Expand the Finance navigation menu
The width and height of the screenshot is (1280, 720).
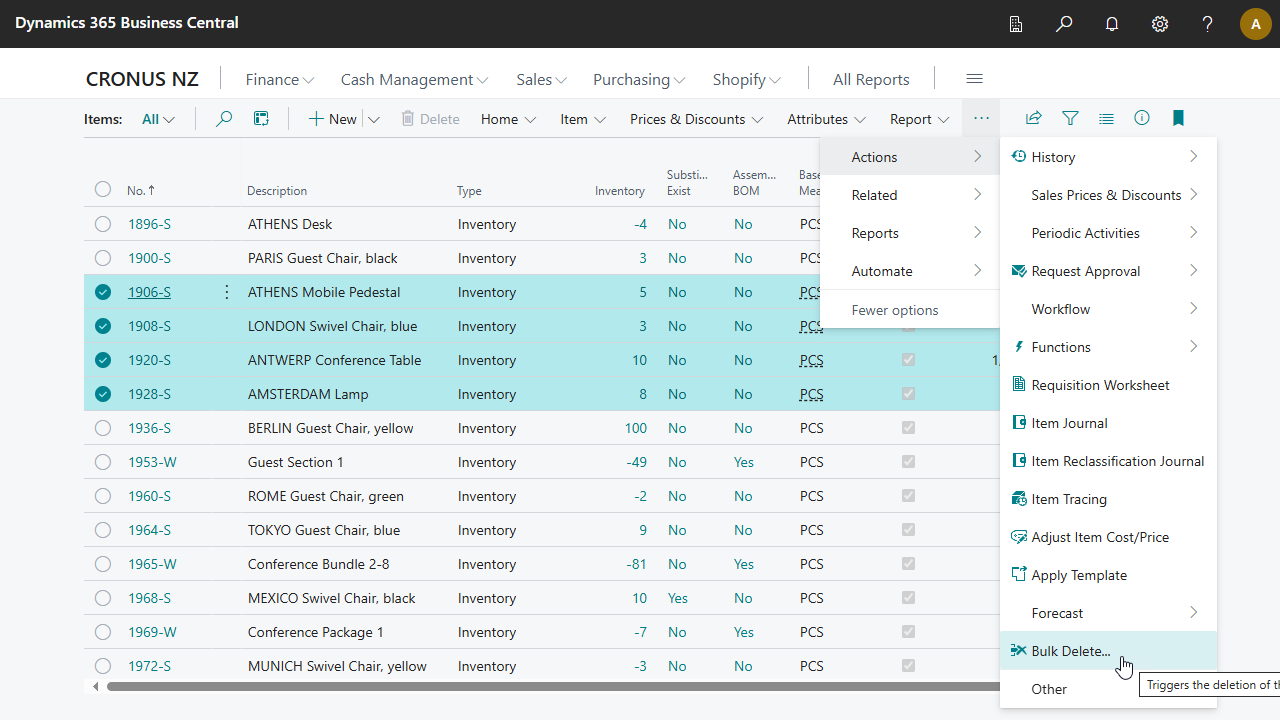tap(280, 79)
